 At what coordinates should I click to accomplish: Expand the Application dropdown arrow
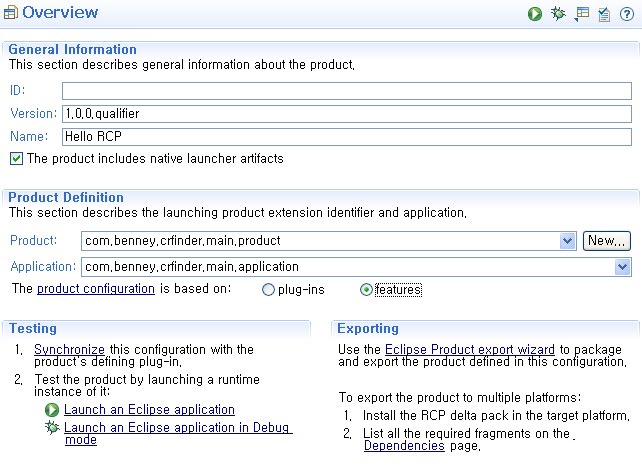(623, 267)
